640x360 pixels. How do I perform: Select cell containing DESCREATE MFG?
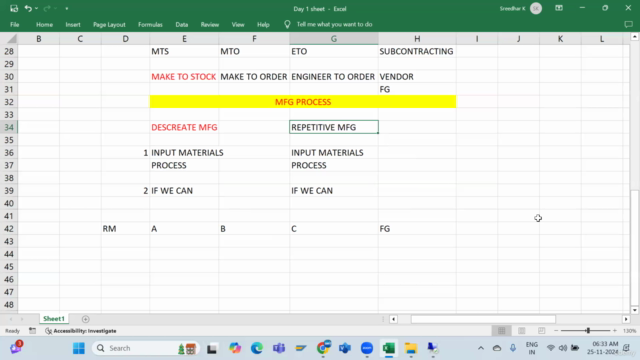tap(184, 127)
